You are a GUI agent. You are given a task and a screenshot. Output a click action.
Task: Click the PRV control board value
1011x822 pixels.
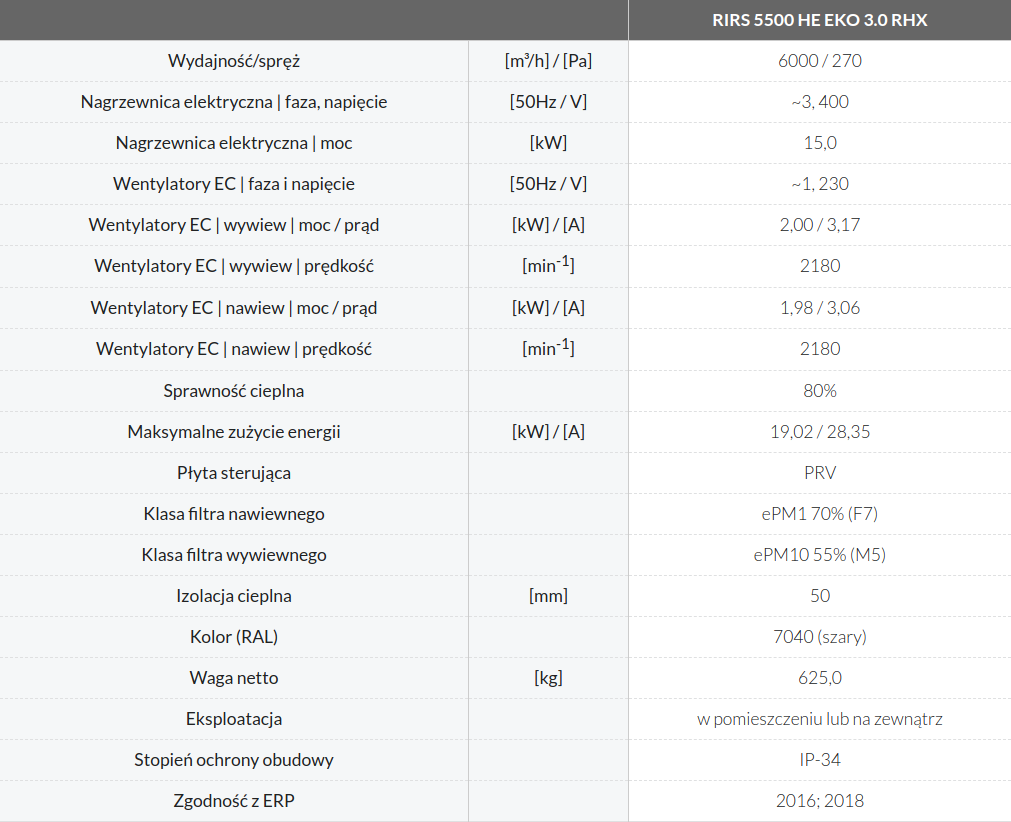click(819, 473)
